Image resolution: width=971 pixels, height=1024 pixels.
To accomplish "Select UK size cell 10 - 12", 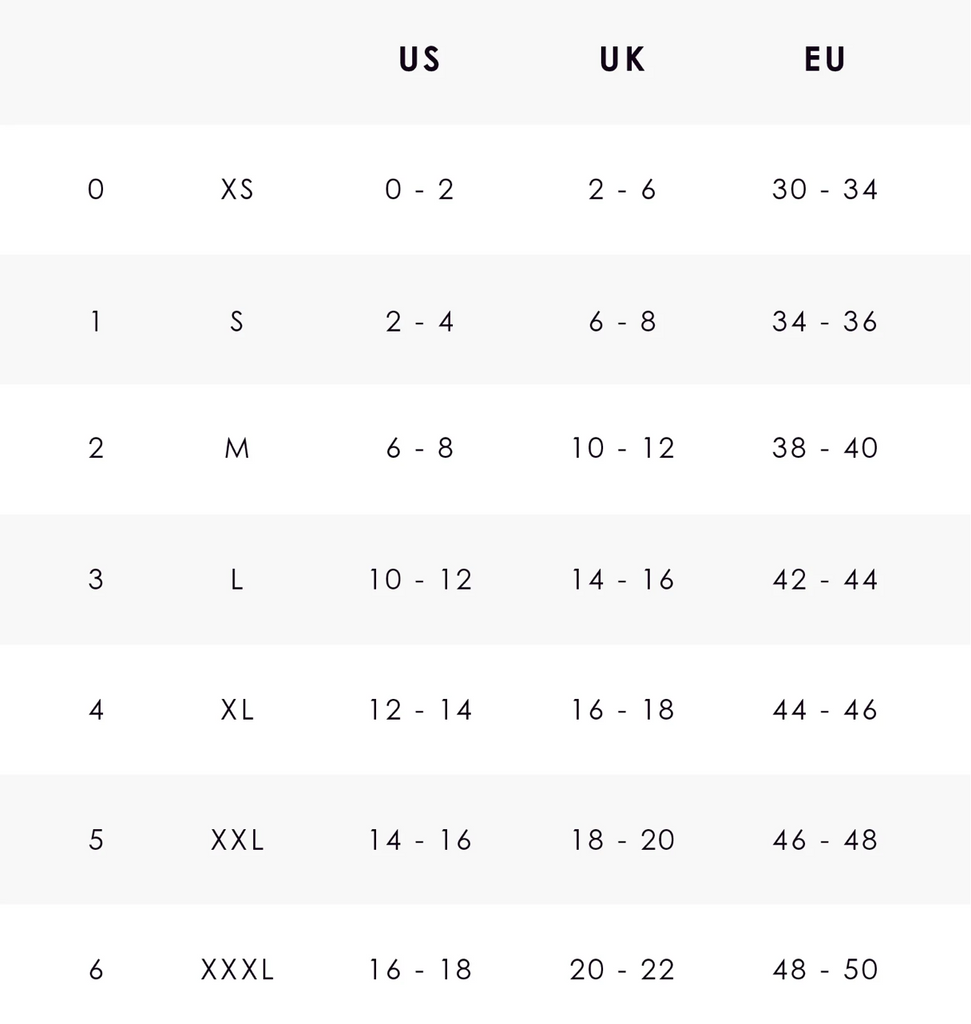I will tap(622, 448).
